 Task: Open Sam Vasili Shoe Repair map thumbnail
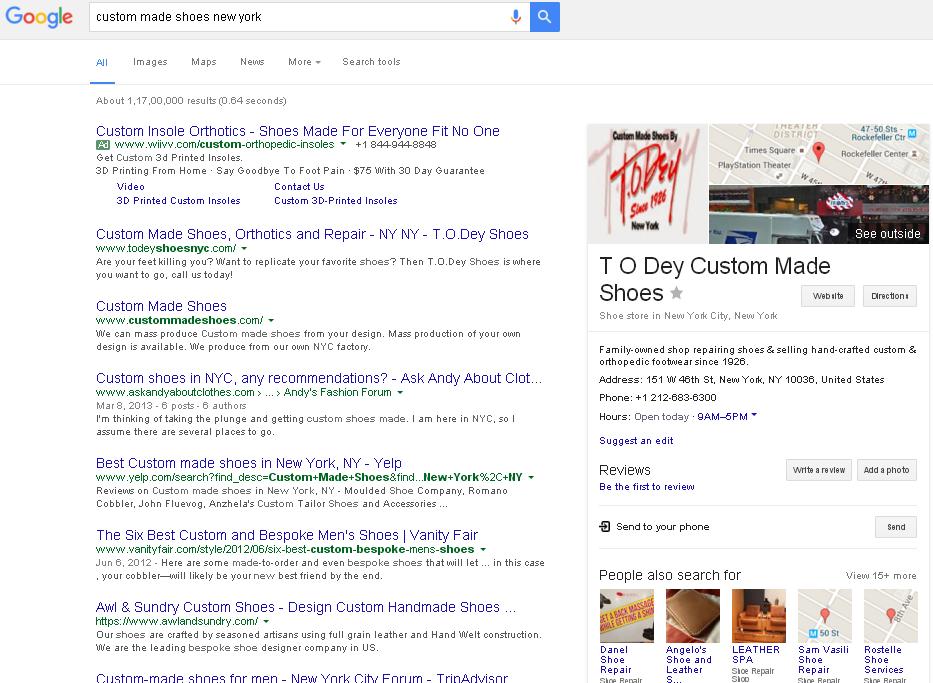pos(825,616)
